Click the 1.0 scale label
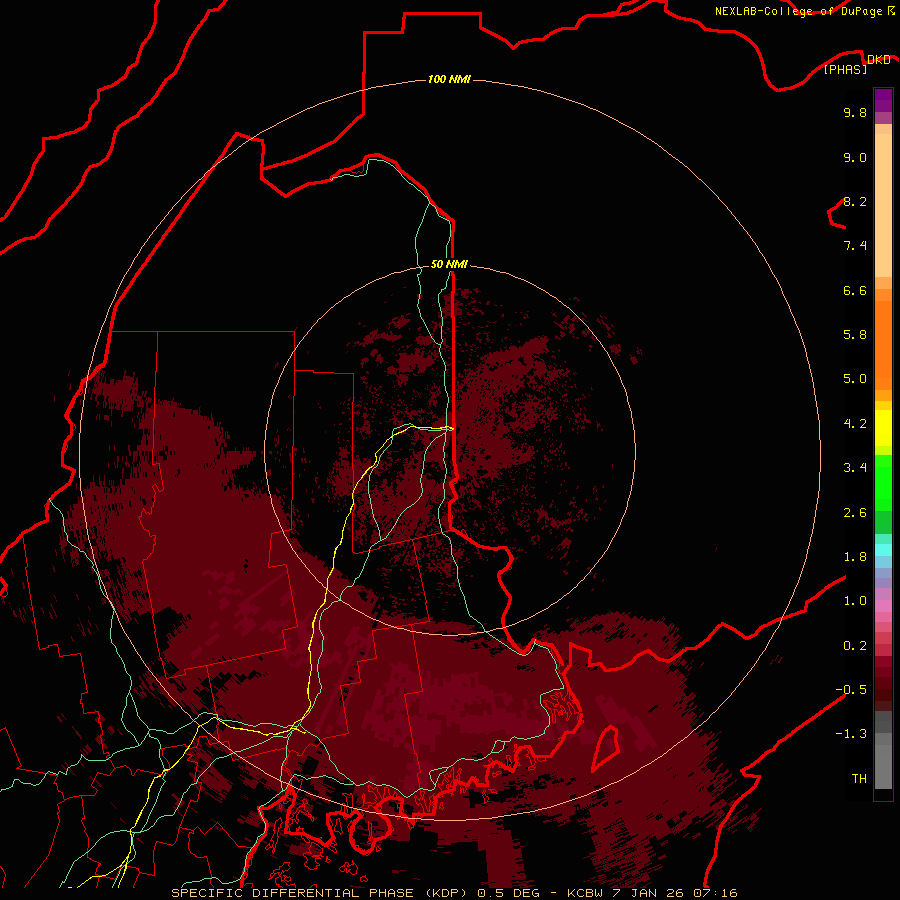 tap(855, 601)
